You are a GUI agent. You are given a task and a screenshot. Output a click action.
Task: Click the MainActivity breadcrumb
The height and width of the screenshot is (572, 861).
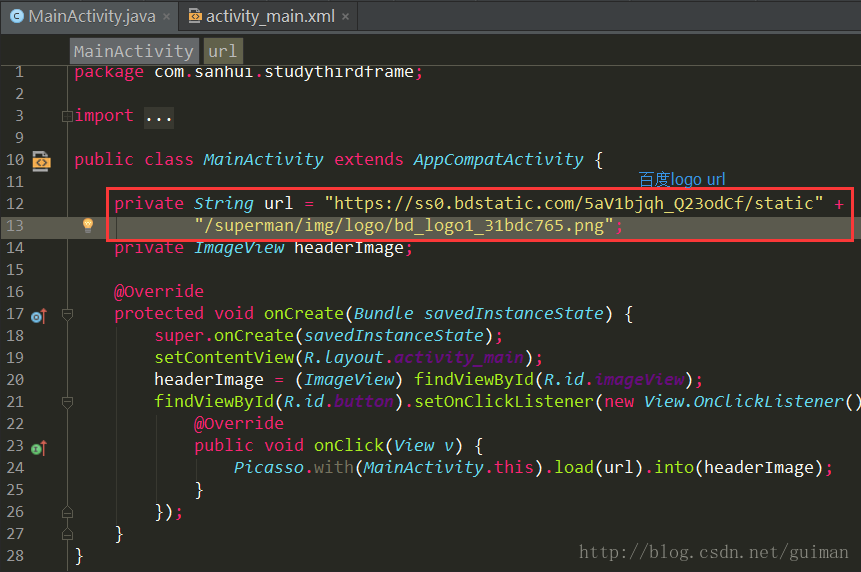(x=133, y=51)
